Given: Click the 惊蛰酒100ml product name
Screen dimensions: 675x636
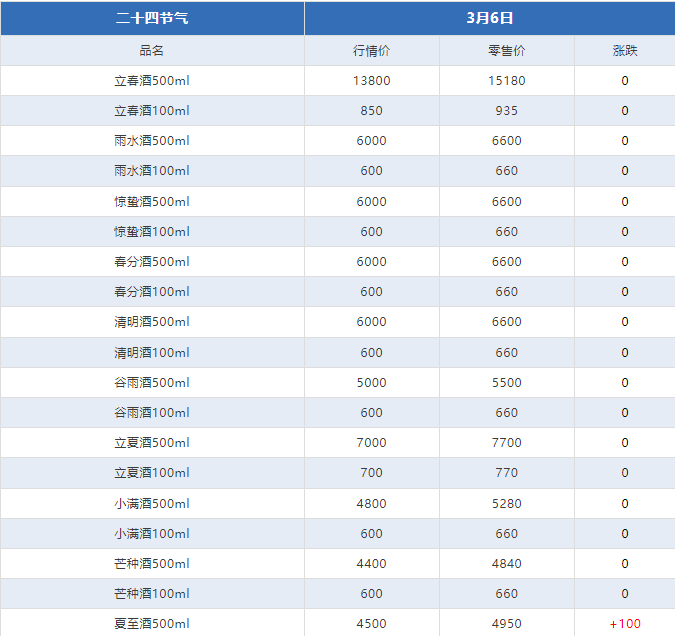Looking at the screenshot, I should [x=152, y=232].
